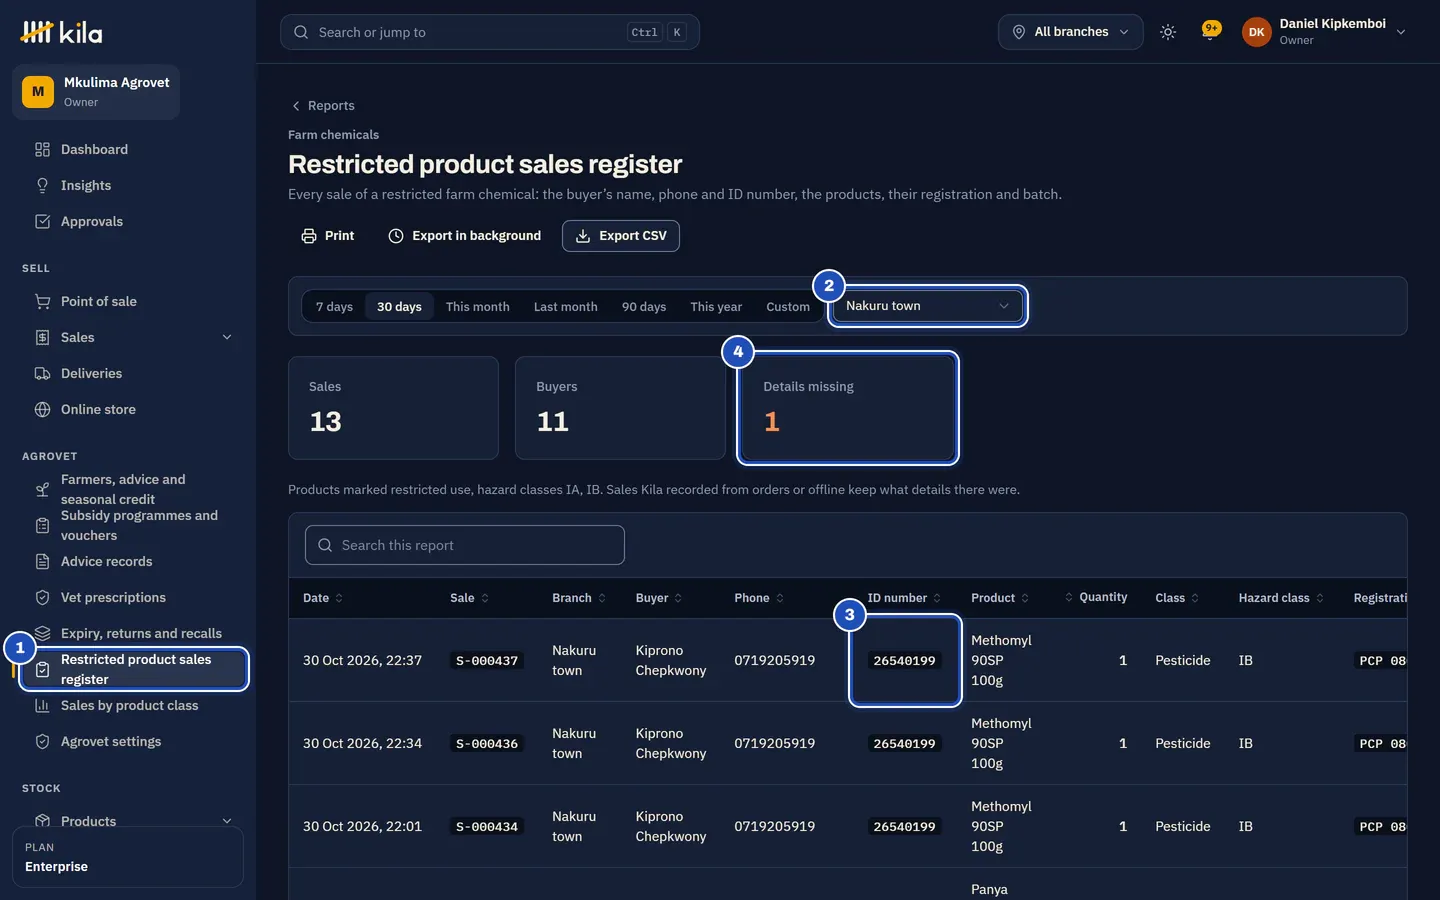This screenshot has width=1440, height=900.
Task: Click the DK user avatar
Action: (1257, 32)
